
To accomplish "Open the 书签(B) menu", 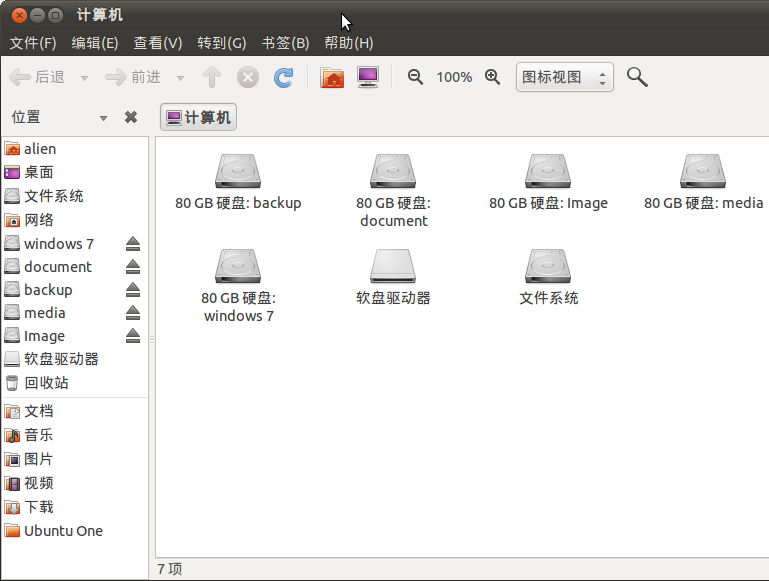I will coord(285,43).
